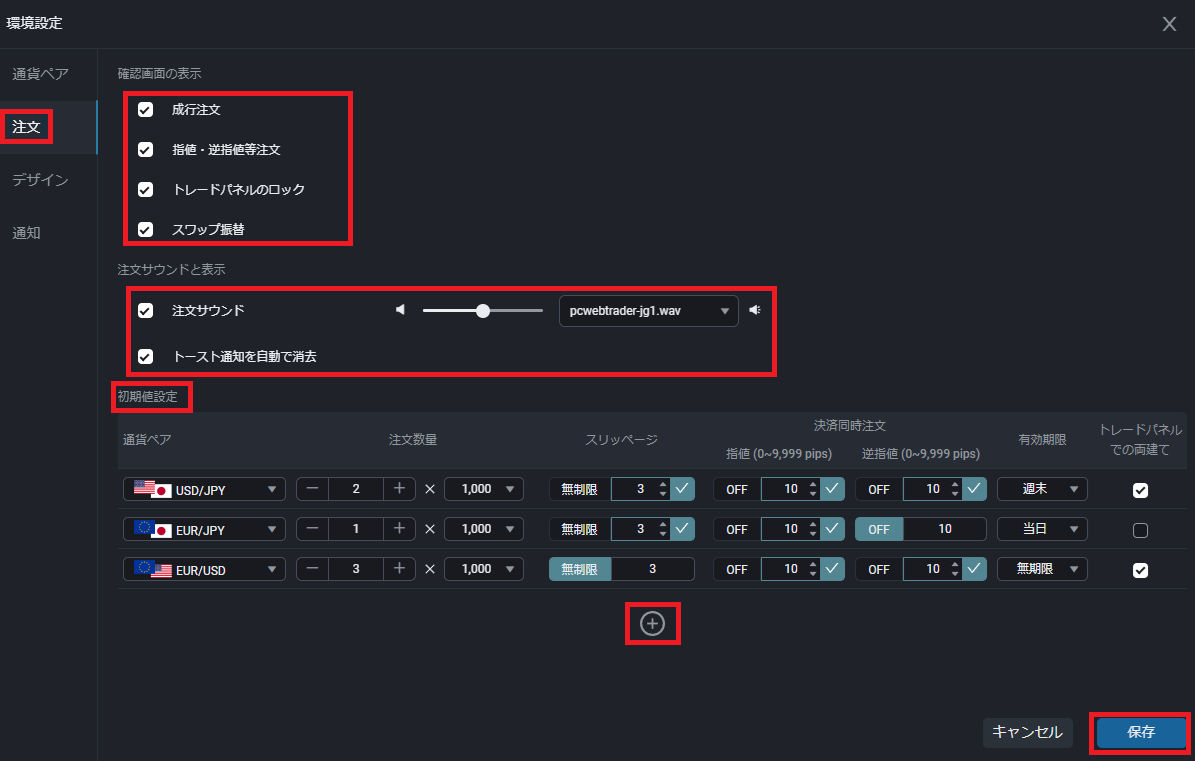
Task: Play the pcwebtrader-jg1.wav sound preview icon
Action: pyautogui.click(x=755, y=309)
